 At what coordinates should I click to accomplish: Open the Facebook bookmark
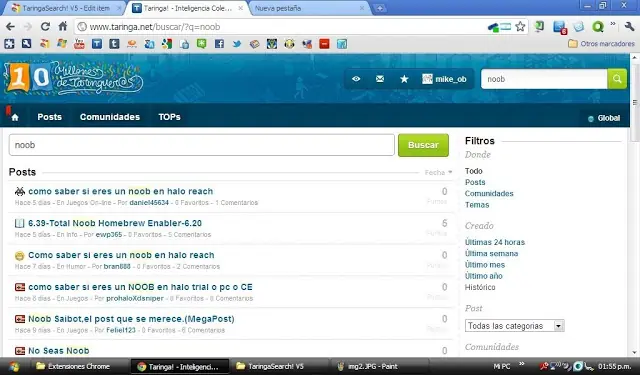click(x=219, y=44)
